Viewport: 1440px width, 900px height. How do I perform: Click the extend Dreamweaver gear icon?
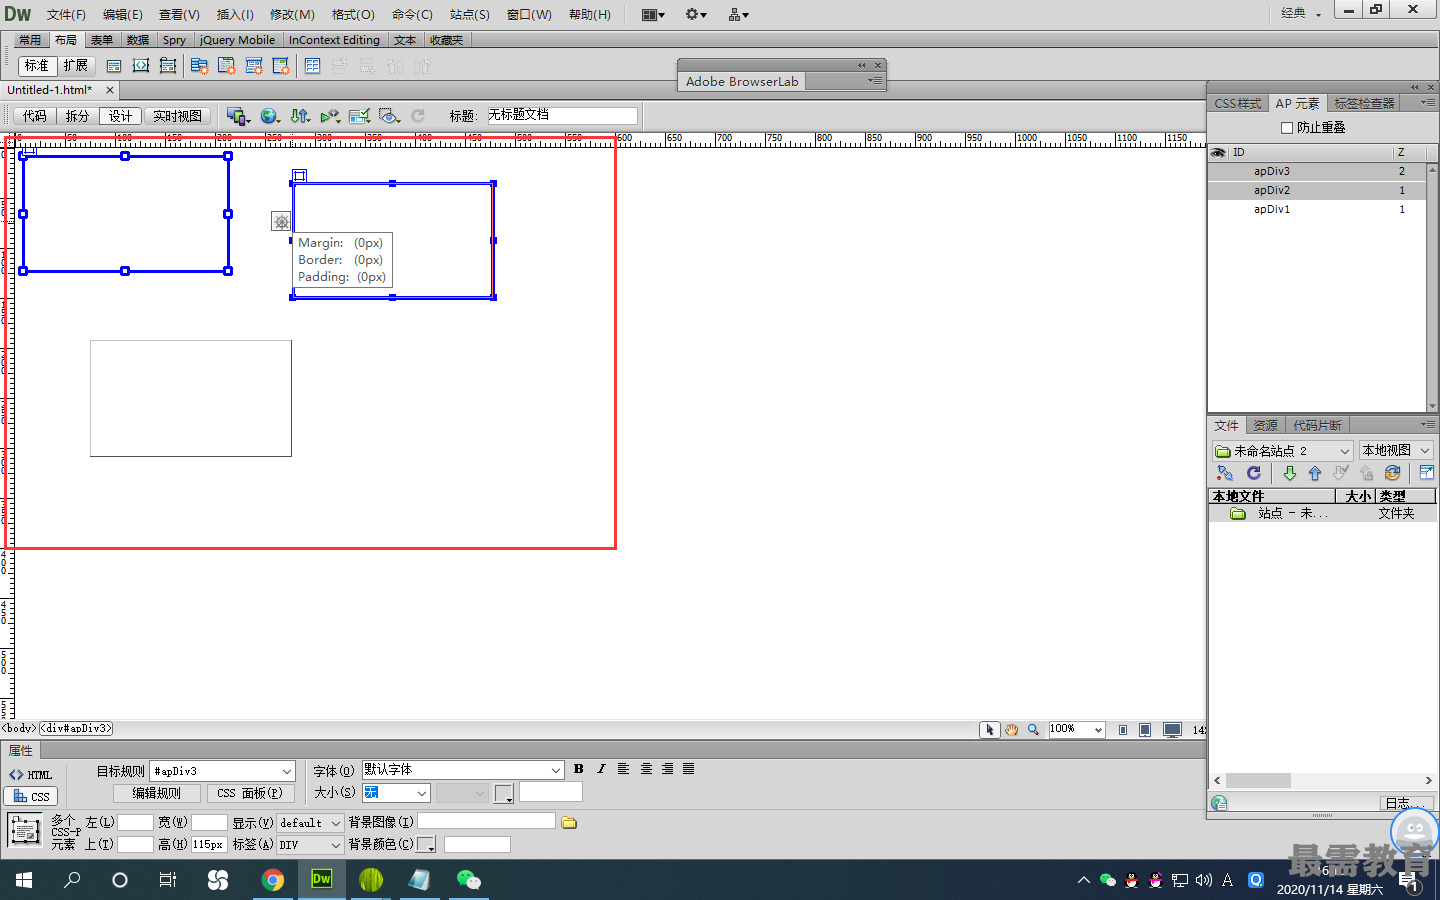point(695,14)
